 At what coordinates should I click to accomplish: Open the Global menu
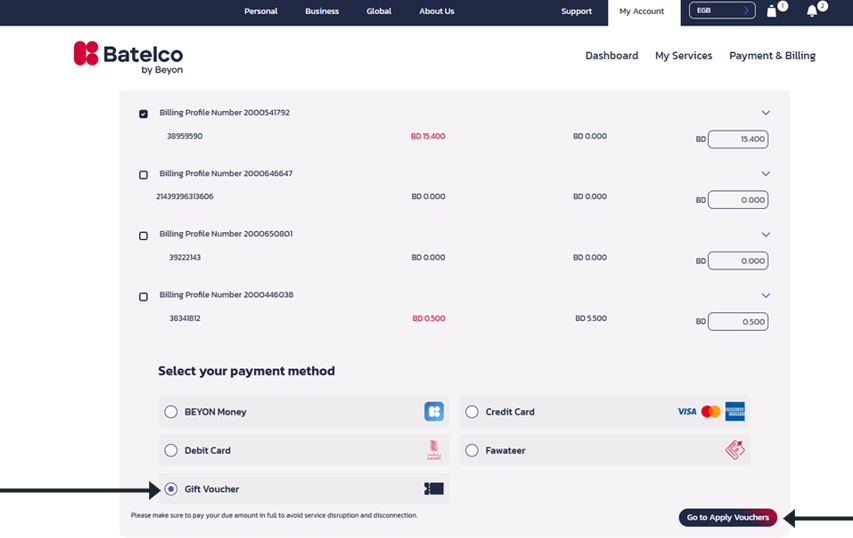pos(379,11)
